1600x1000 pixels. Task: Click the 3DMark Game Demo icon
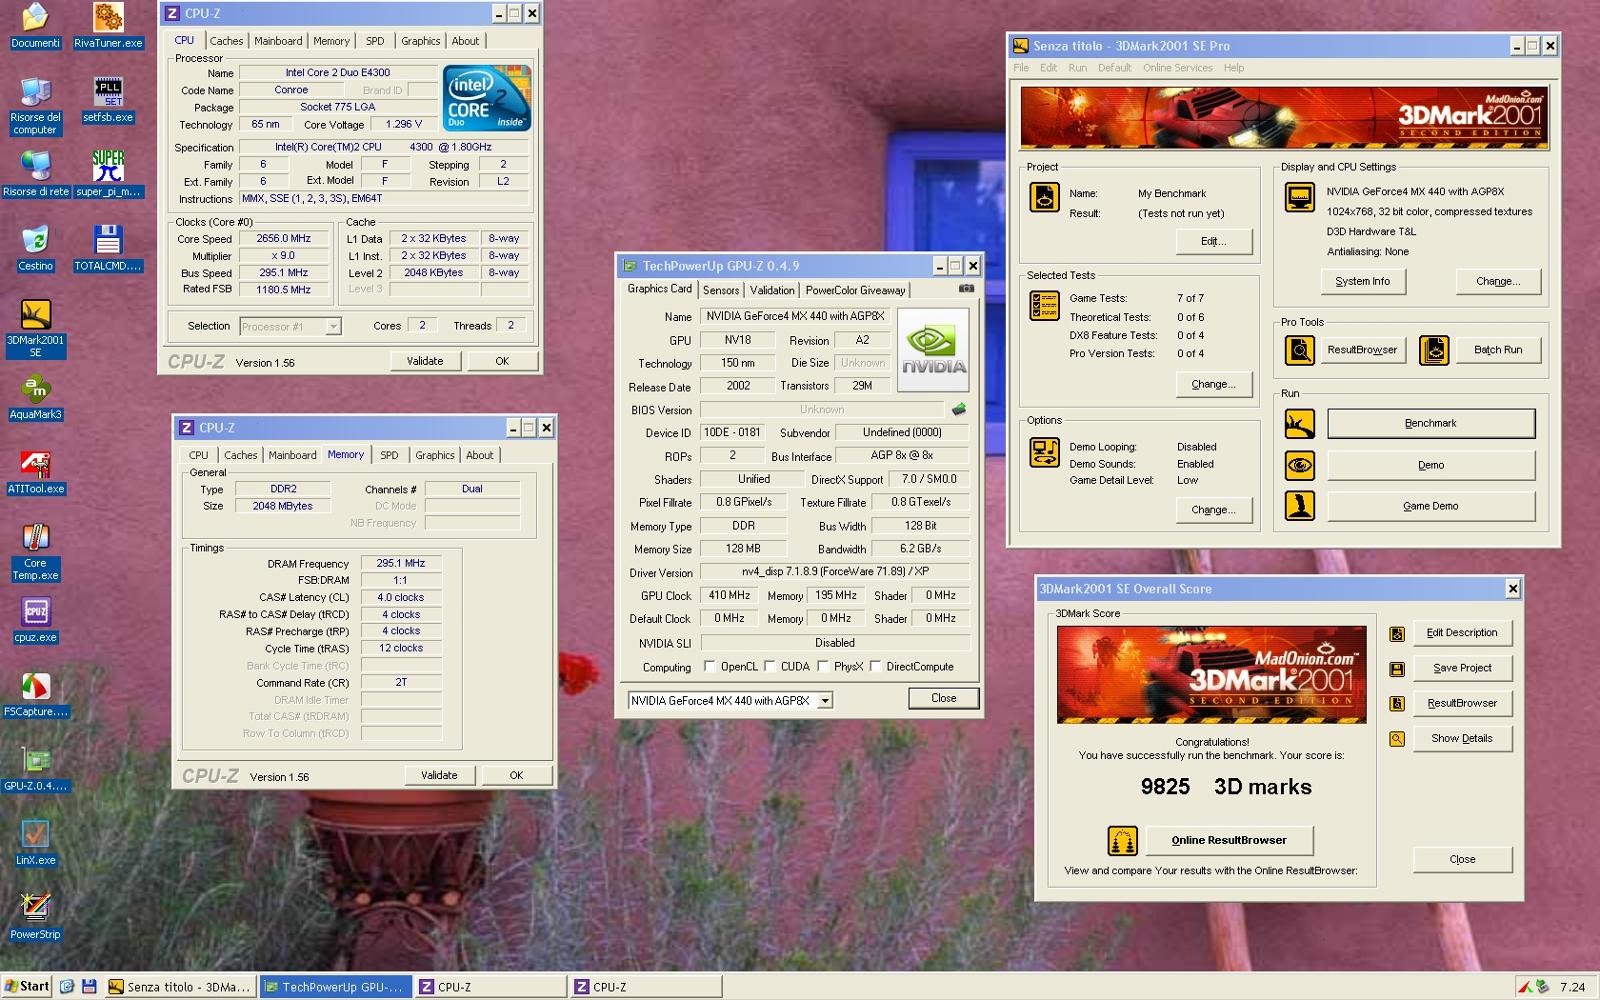(x=1299, y=506)
